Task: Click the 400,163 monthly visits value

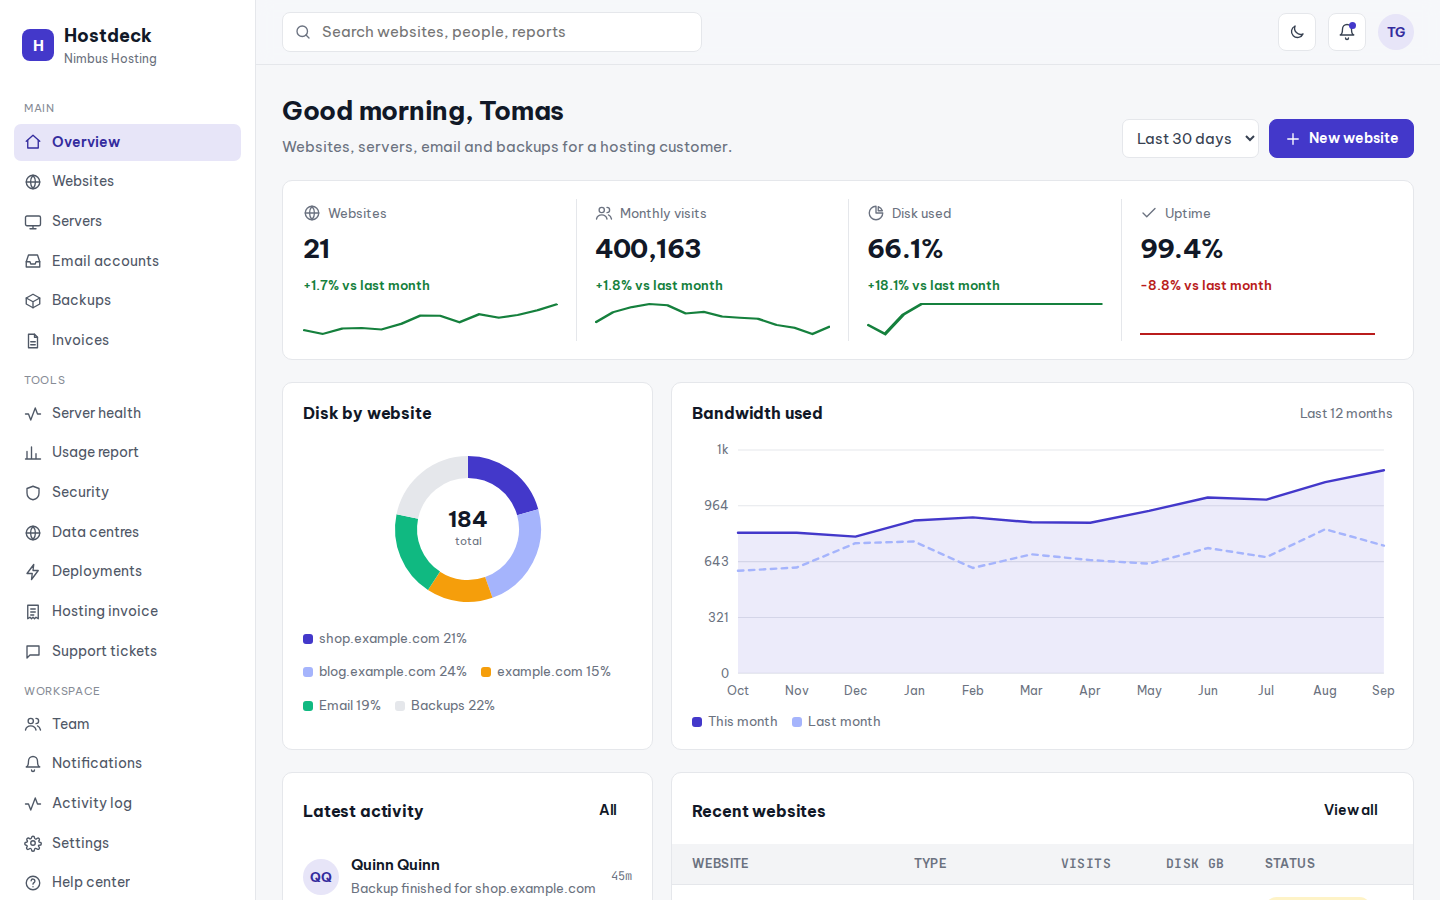Action: tap(648, 249)
